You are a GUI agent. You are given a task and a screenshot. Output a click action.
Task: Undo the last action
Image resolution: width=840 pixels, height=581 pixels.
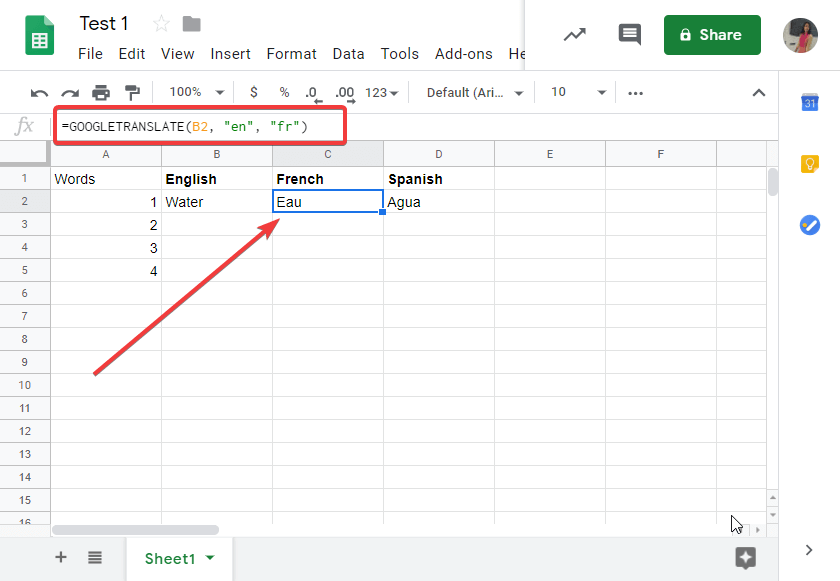click(x=39, y=93)
